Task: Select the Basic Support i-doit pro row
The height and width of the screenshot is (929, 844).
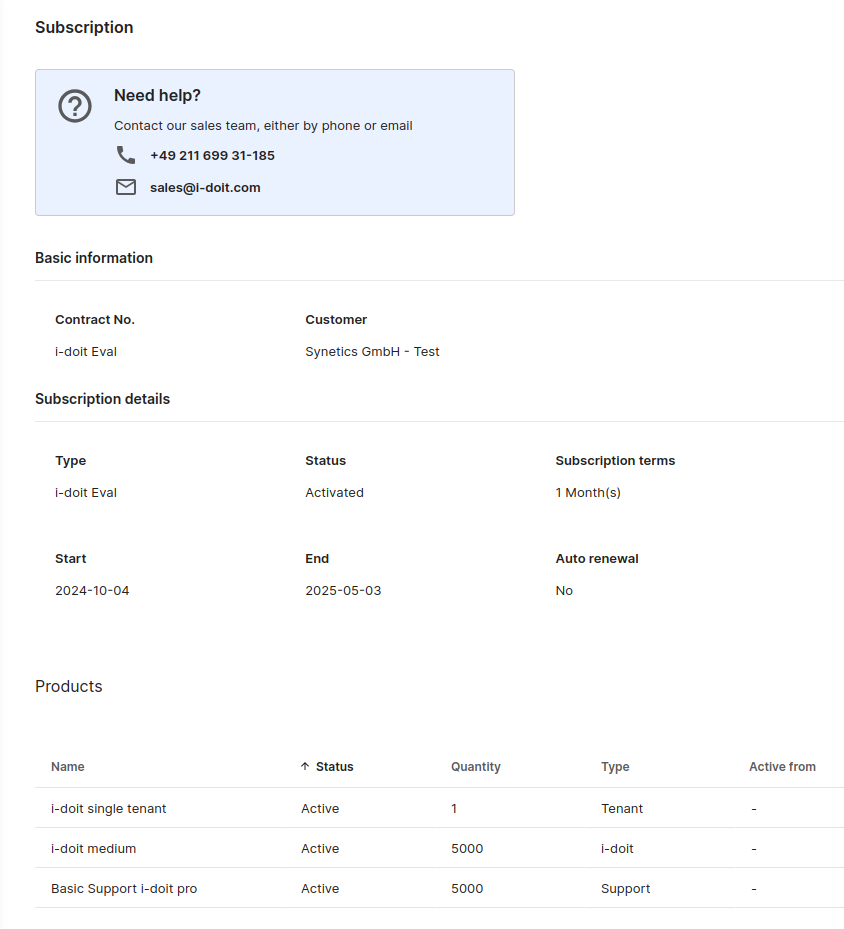Action: pos(124,888)
